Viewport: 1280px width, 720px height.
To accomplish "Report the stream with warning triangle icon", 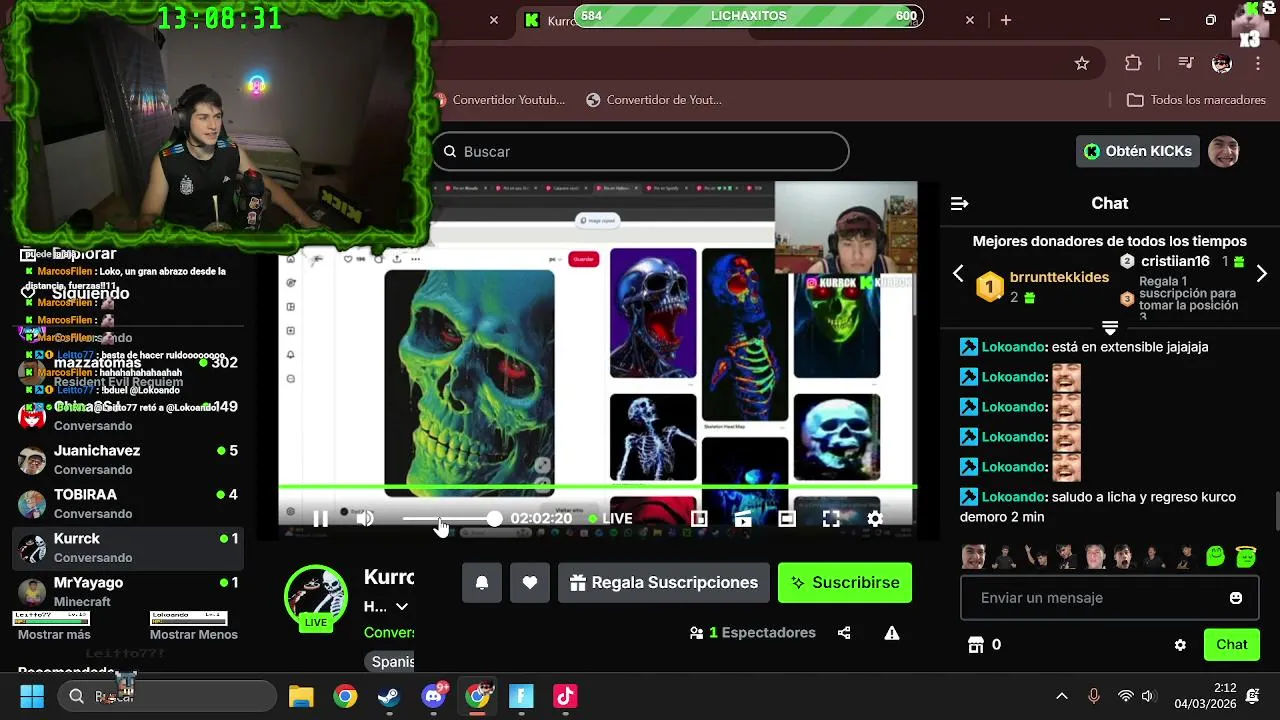I will [892, 633].
